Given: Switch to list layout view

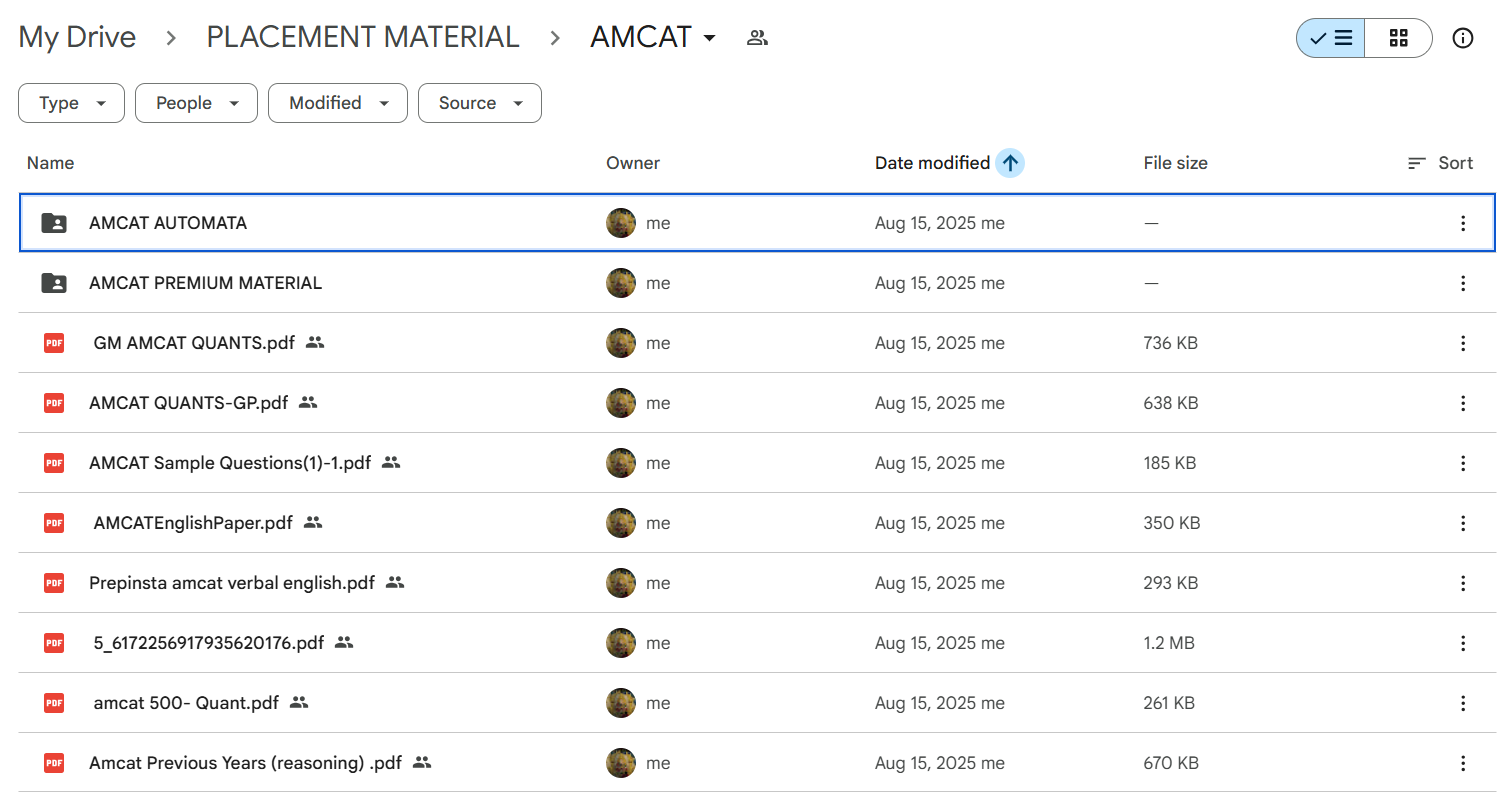Looking at the screenshot, I should pos(1331,38).
